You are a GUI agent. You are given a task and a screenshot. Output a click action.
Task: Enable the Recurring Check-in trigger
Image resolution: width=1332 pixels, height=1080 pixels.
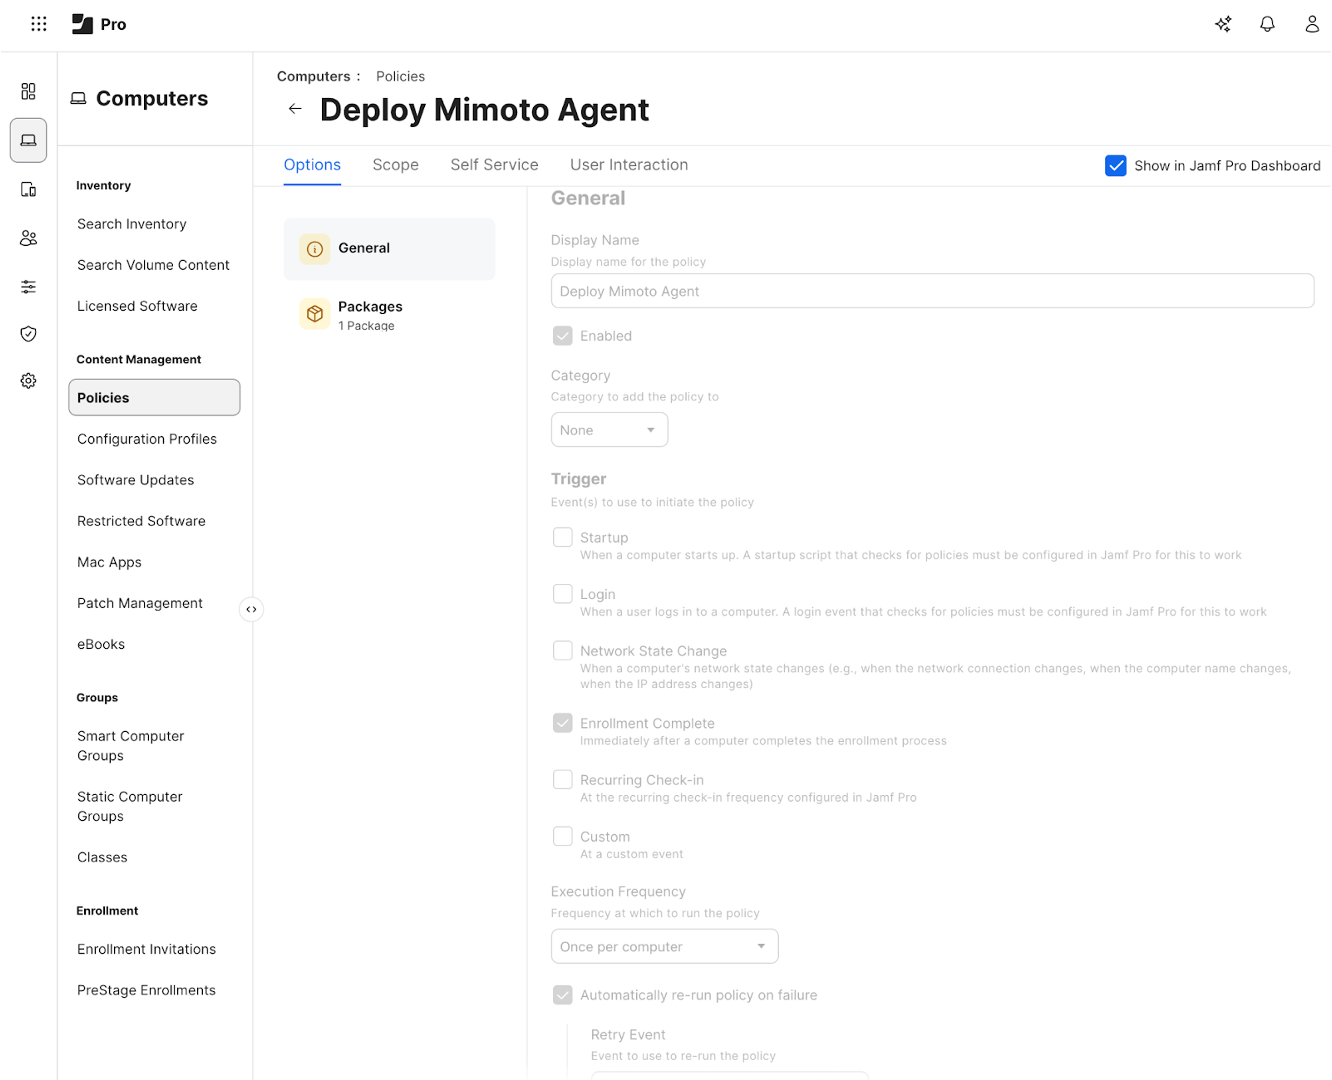pyautogui.click(x=563, y=780)
